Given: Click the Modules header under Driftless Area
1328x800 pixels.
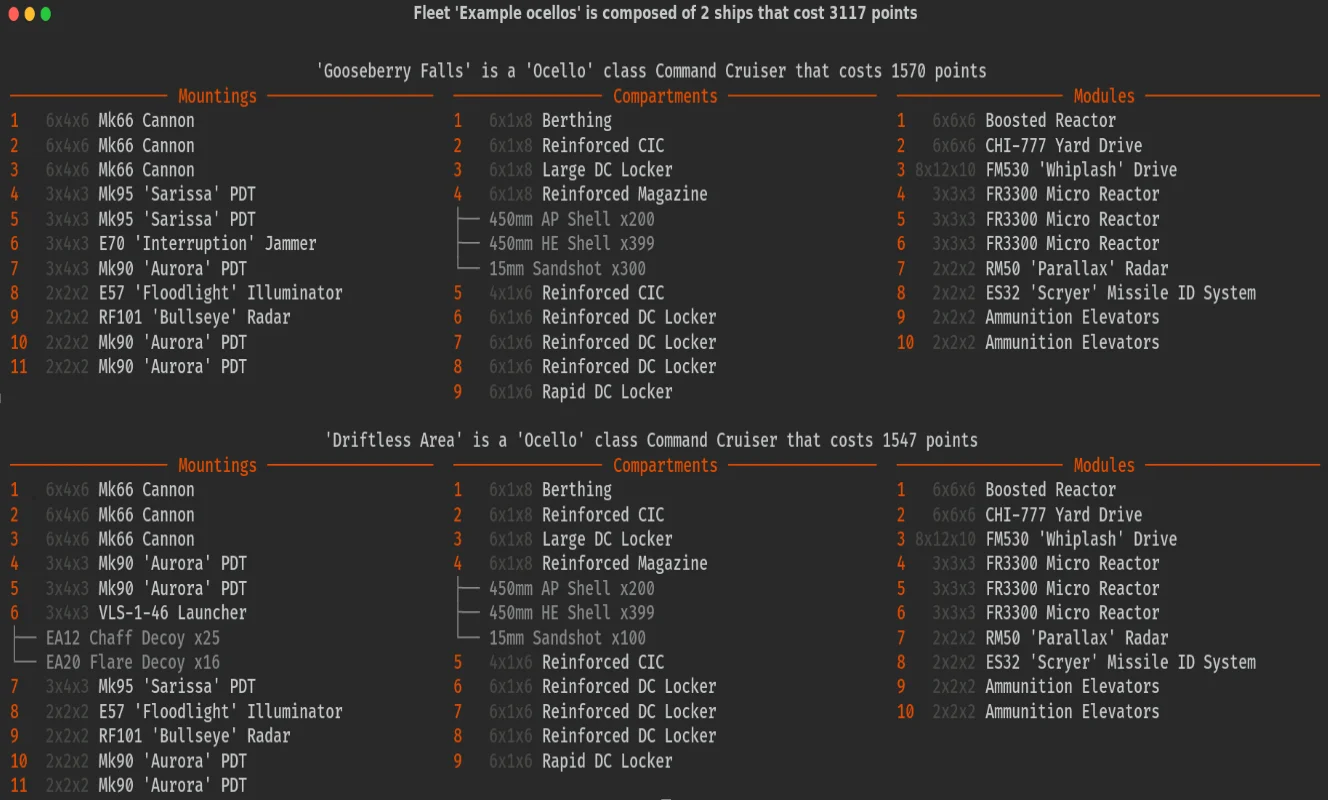Looking at the screenshot, I should click(x=1104, y=465).
